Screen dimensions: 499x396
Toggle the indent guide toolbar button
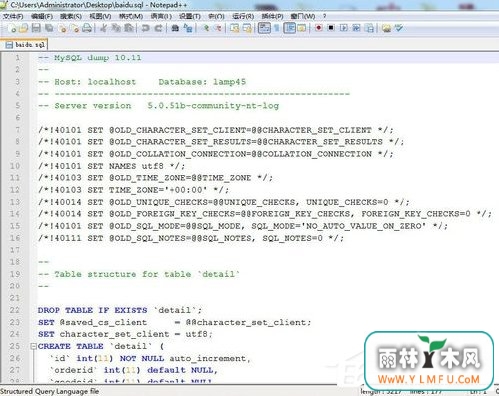289,28
